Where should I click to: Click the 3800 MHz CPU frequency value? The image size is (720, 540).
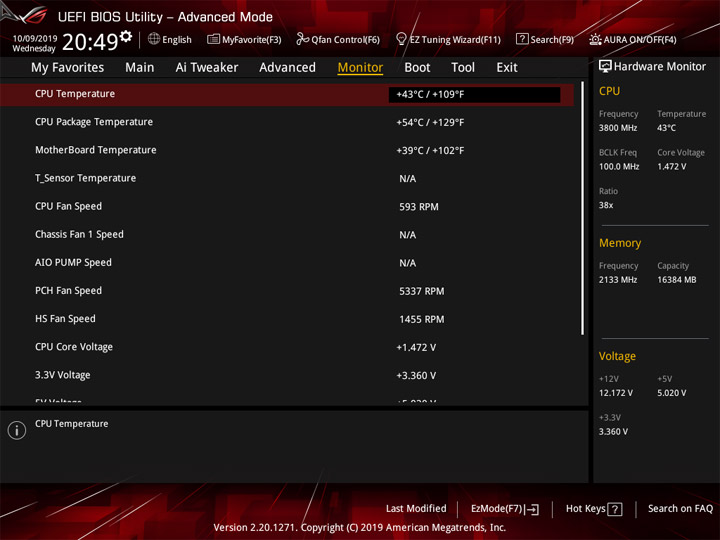(x=618, y=128)
